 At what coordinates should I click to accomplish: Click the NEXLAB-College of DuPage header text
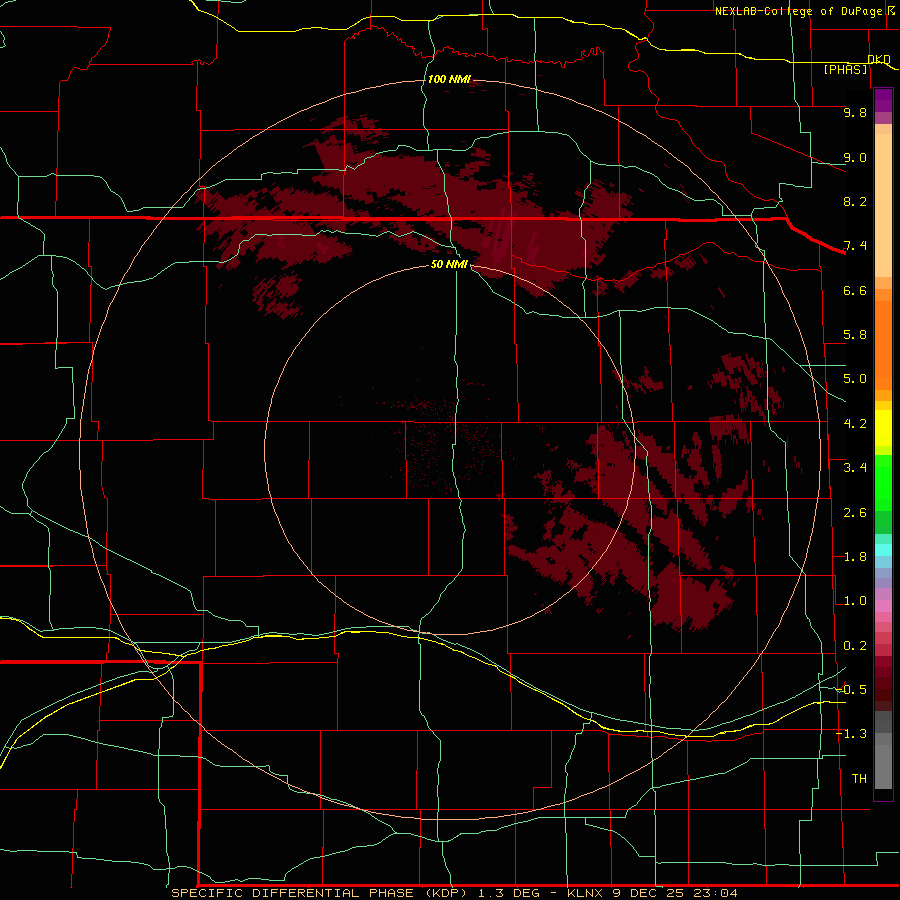[x=798, y=11]
